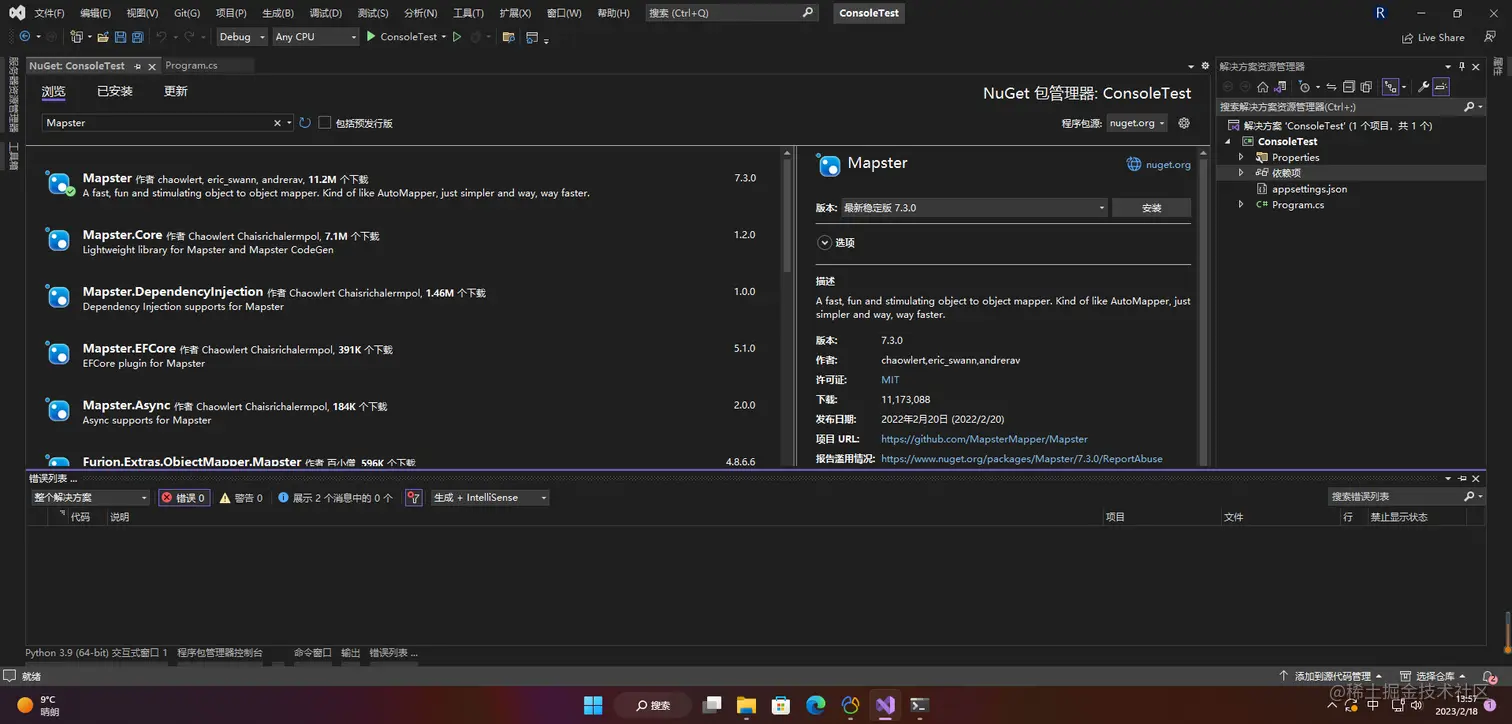
Task: Open terminal app on the taskbar
Action: [x=920, y=705]
